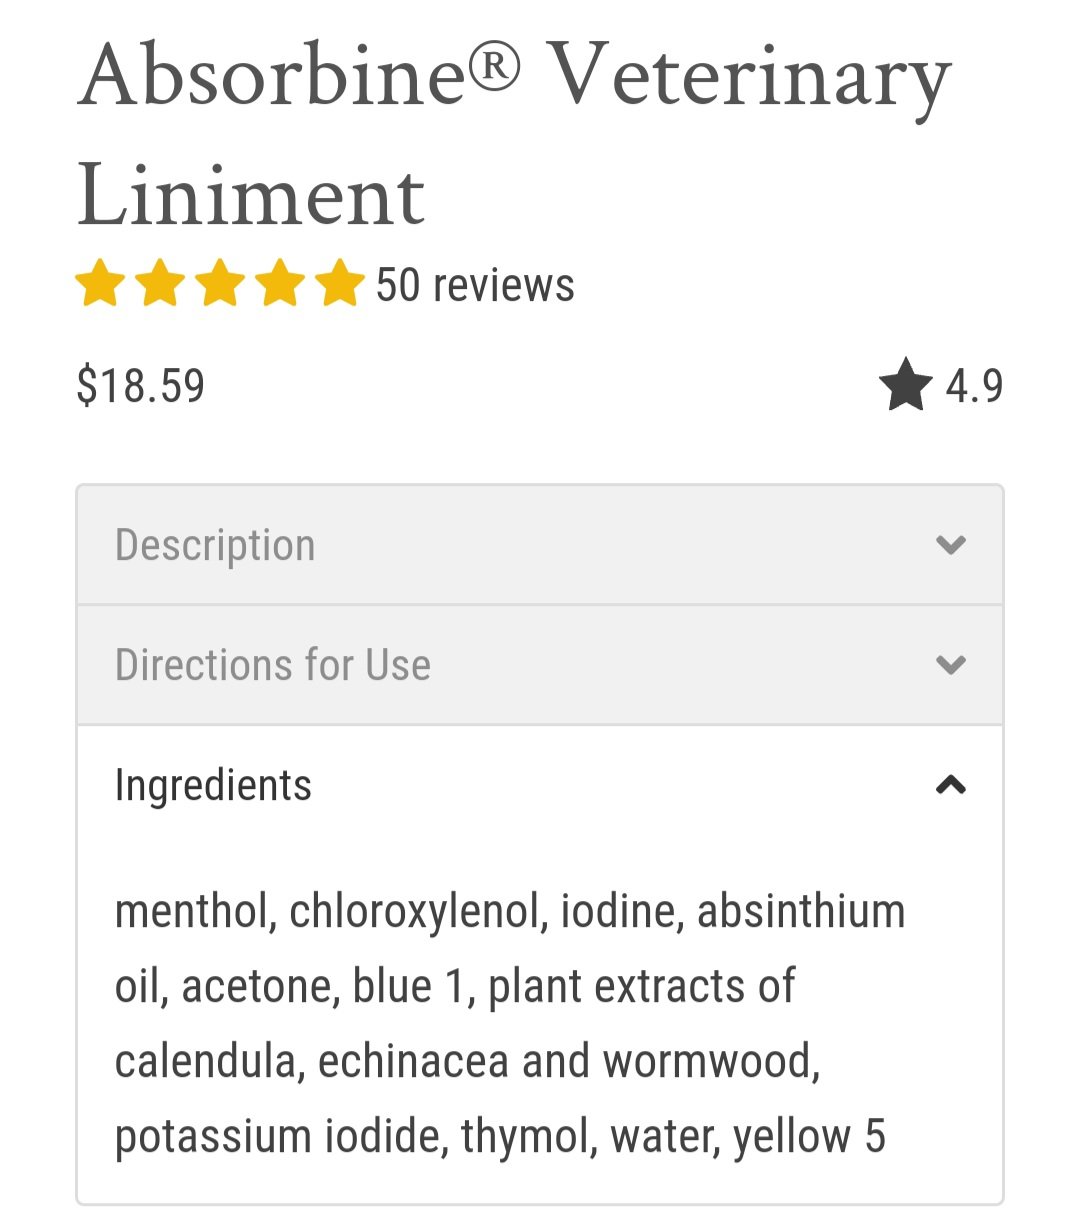
Task: Click the ingredients list text
Action: (x=510, y=1023)
